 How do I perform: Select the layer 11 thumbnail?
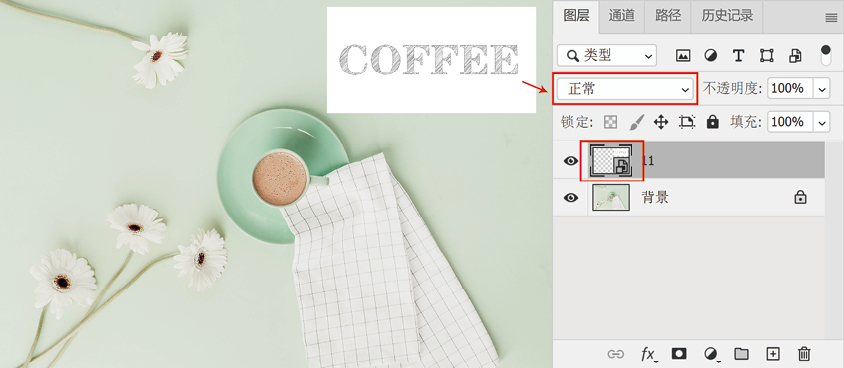point(611,160)
